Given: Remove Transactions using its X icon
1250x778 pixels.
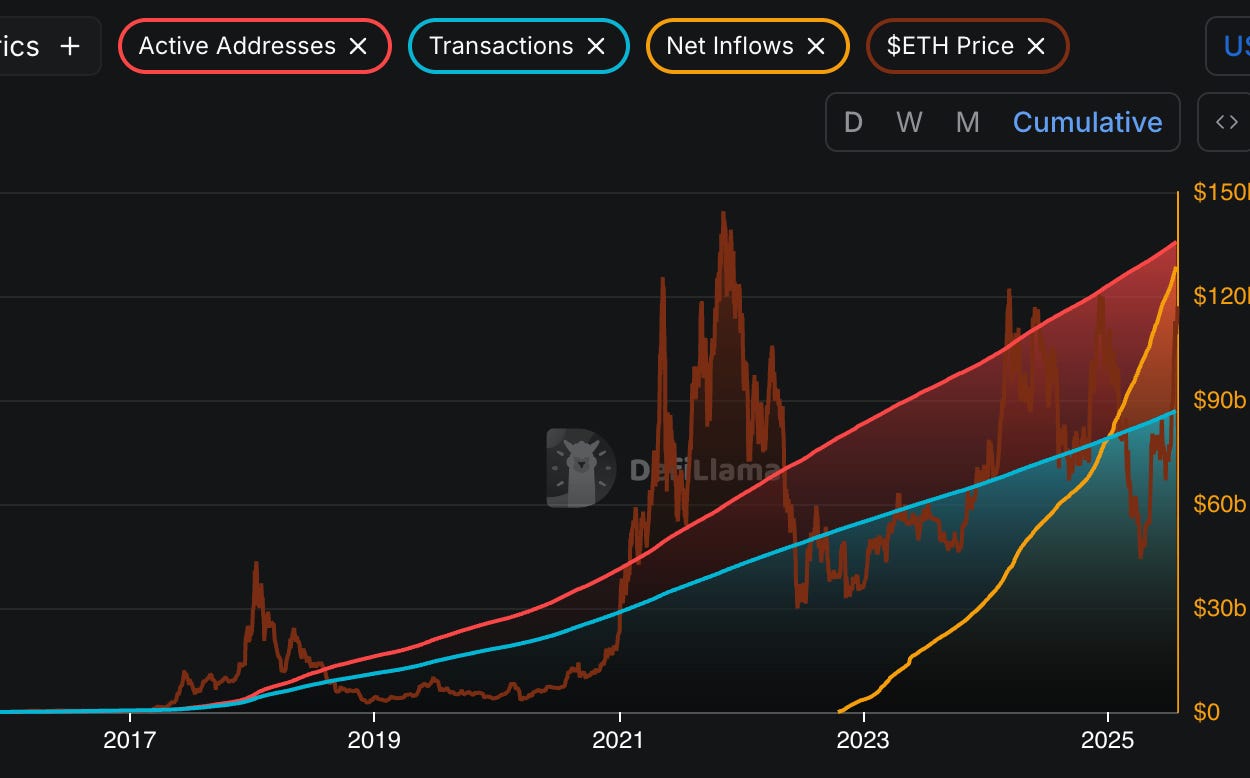Looking at the screenshot, I should (597, 45).
